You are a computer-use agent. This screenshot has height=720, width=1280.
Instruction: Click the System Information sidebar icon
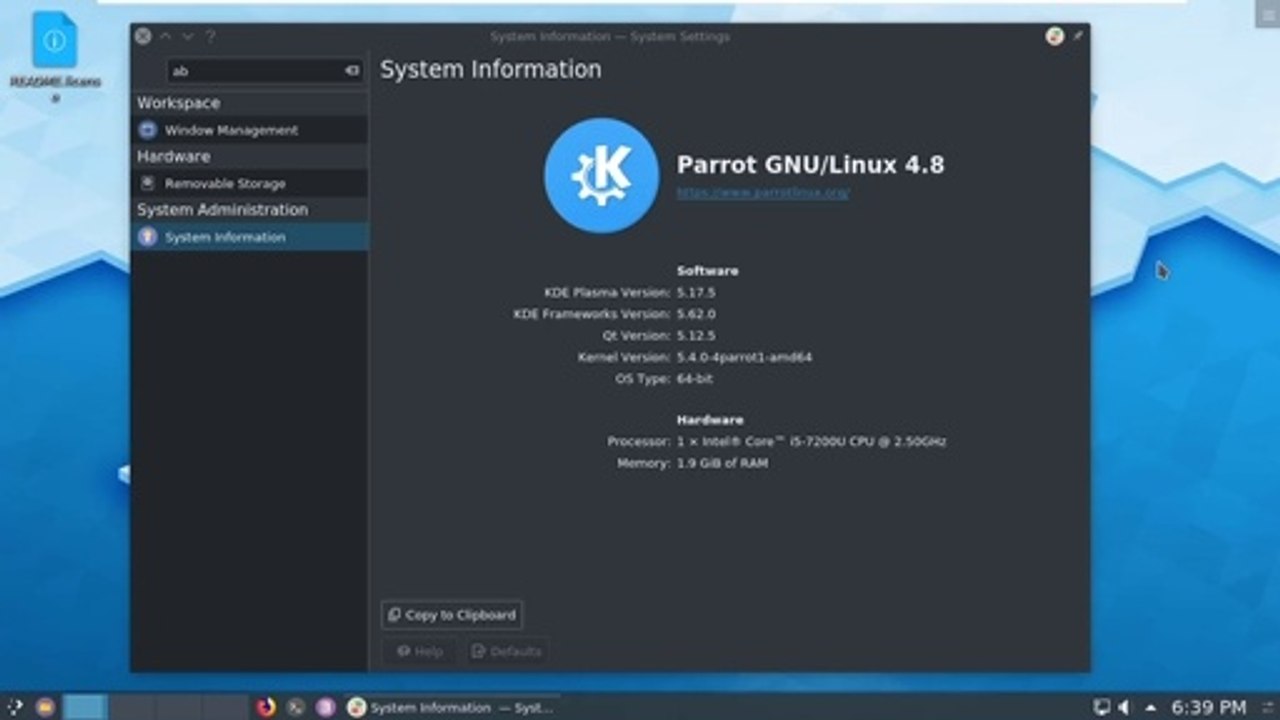pos(147,237)
